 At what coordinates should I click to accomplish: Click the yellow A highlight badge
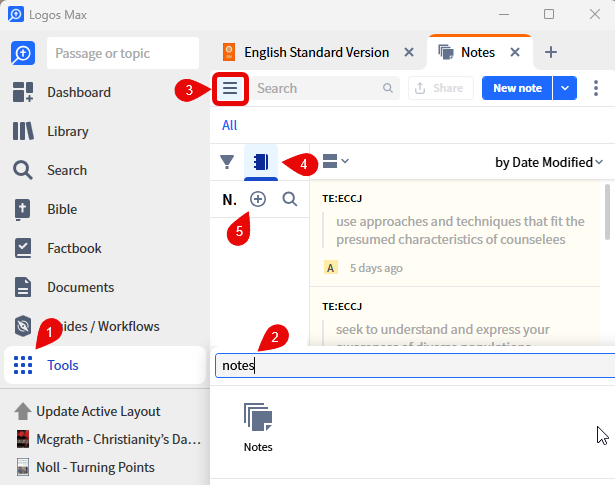tap(331, 268)
